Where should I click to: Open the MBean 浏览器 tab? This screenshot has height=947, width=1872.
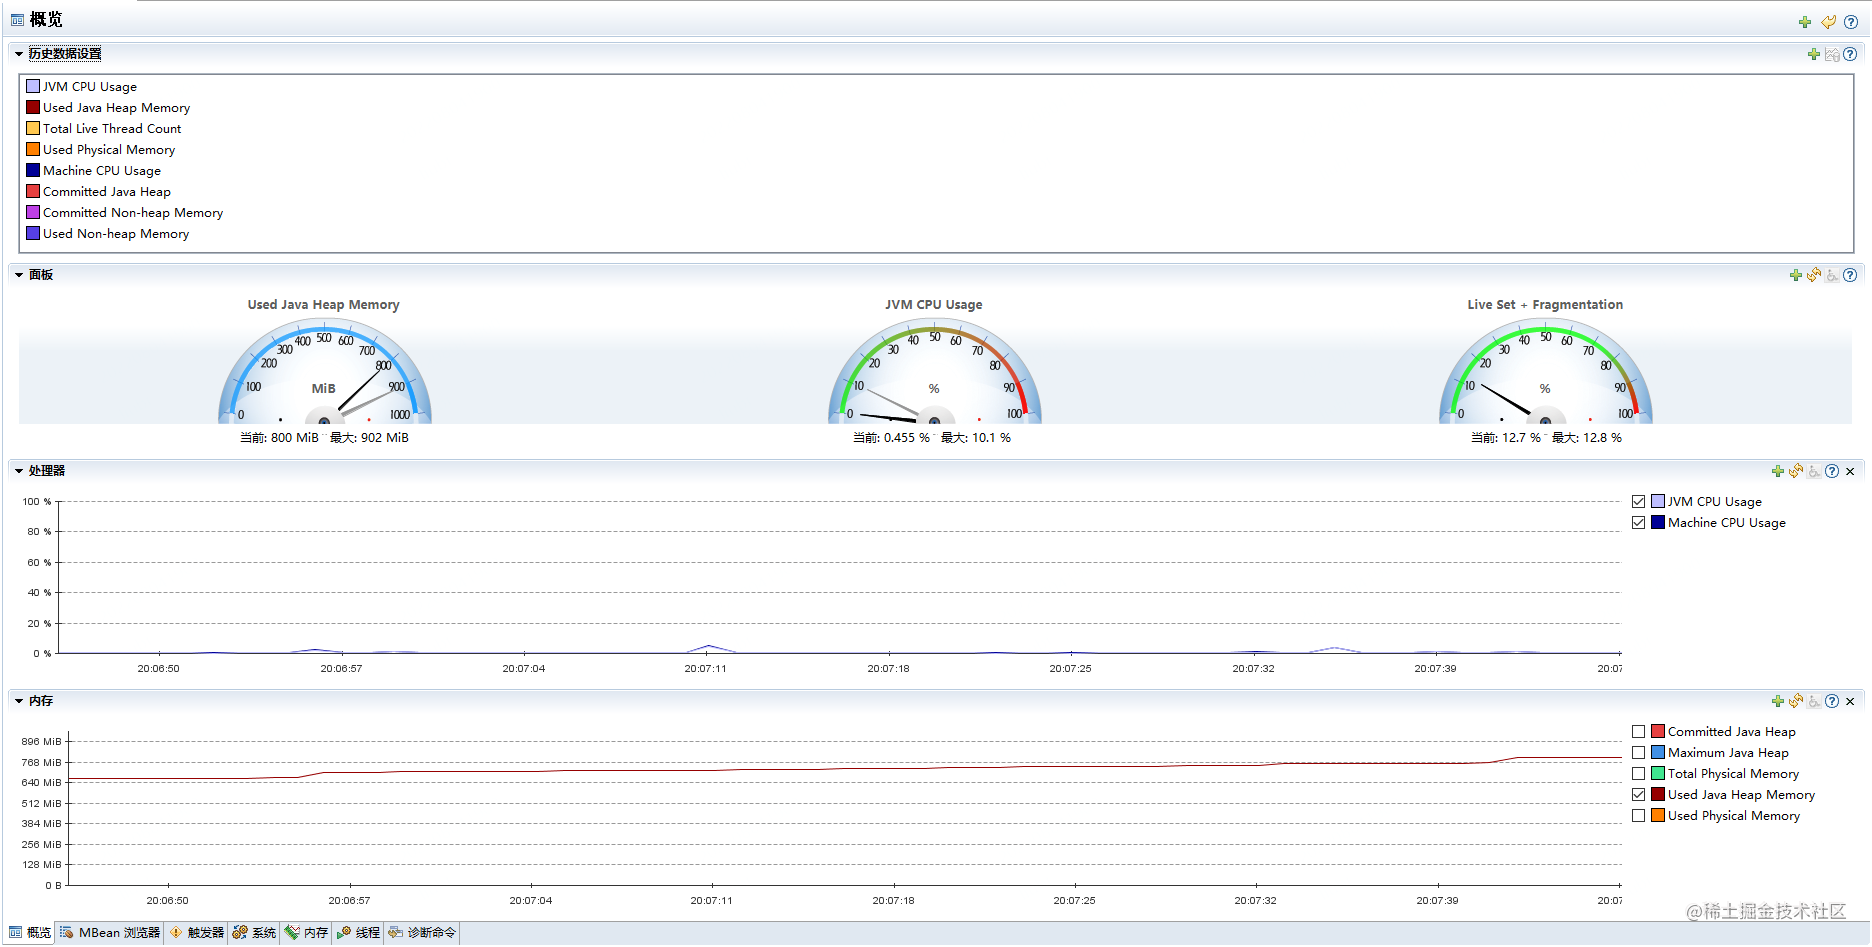point(109,933)
